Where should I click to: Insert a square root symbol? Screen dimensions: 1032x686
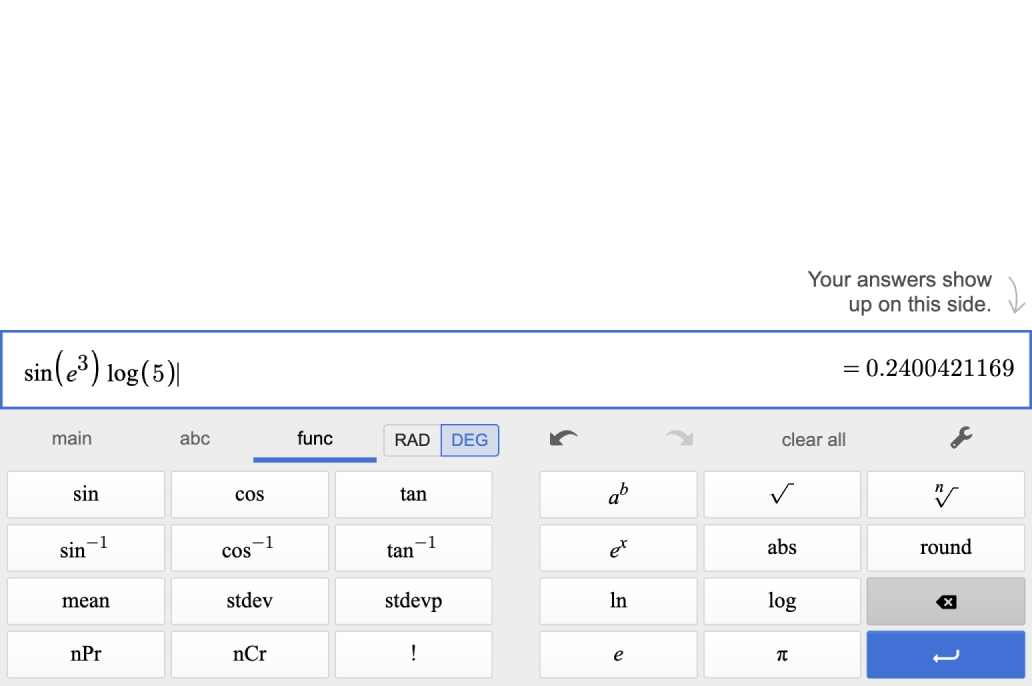pyautogui.click(x=782, y=494)
